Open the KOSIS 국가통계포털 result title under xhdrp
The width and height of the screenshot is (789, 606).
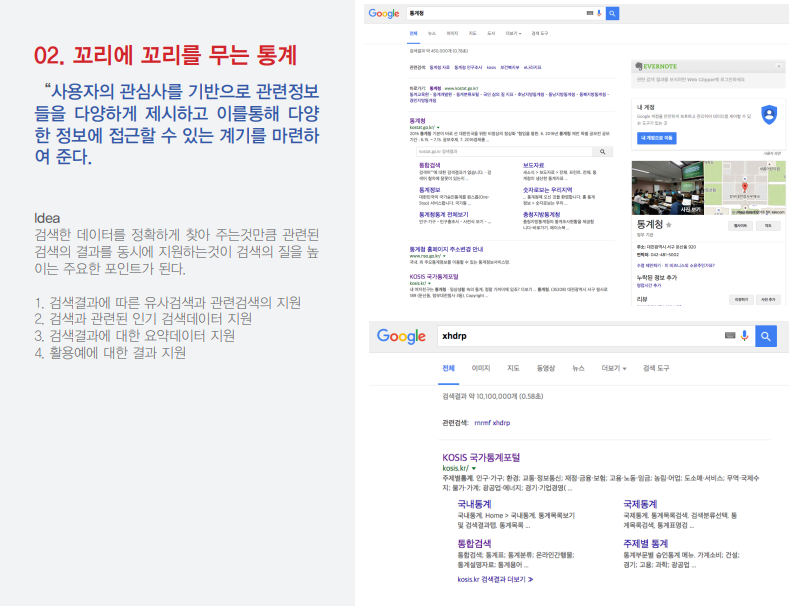click(481, 457)
